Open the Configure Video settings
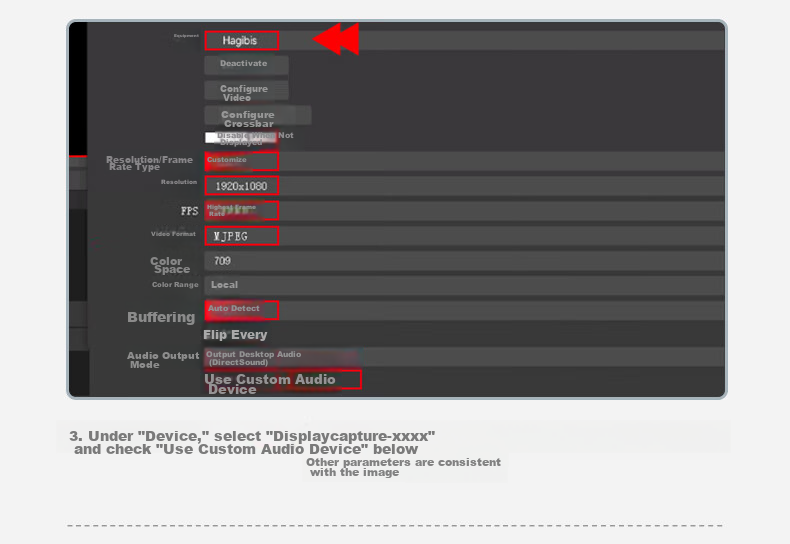Image resolution: width=790 pixels, height=544 pixels. pyautogui.click(x=246, y=91)
